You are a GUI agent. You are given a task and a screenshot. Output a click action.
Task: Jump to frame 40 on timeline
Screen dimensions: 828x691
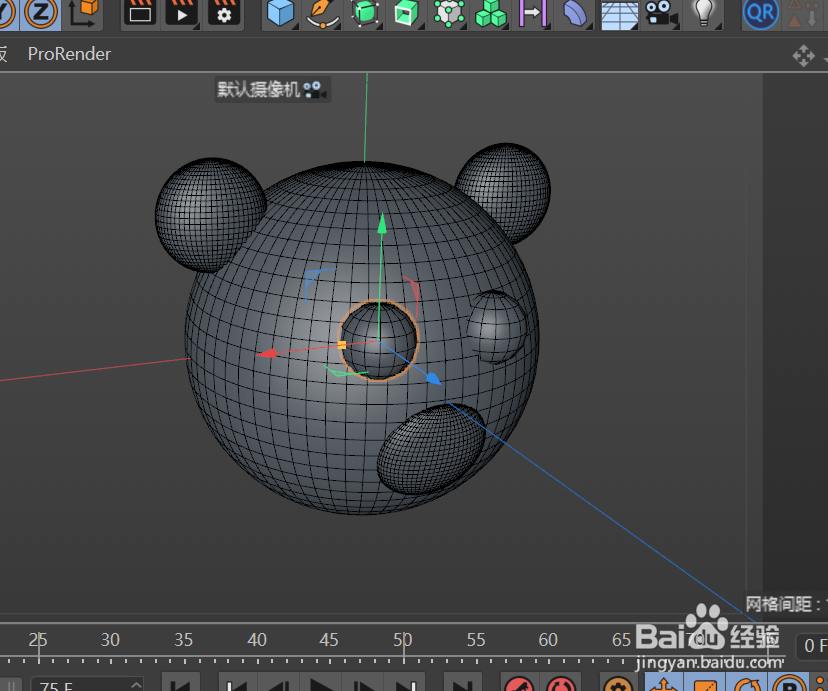(x=257, y=640)
